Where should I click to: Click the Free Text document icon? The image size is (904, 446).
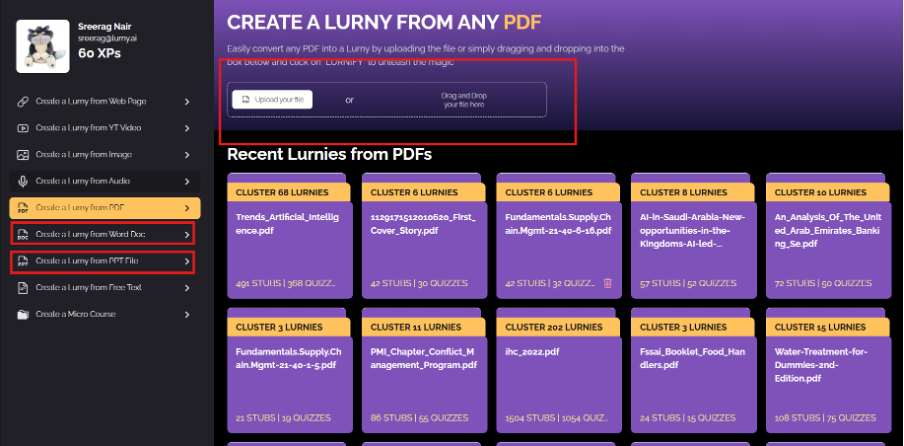tap(23, 288)
